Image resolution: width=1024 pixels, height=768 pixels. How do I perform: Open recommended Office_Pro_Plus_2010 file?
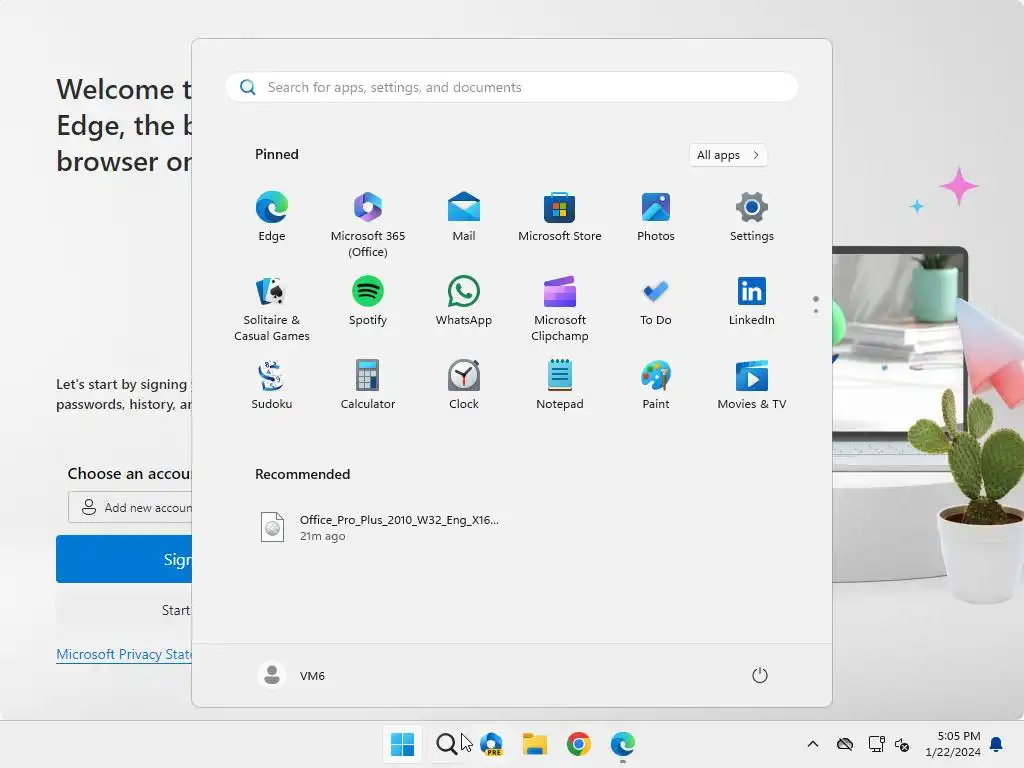coord(380,528)
